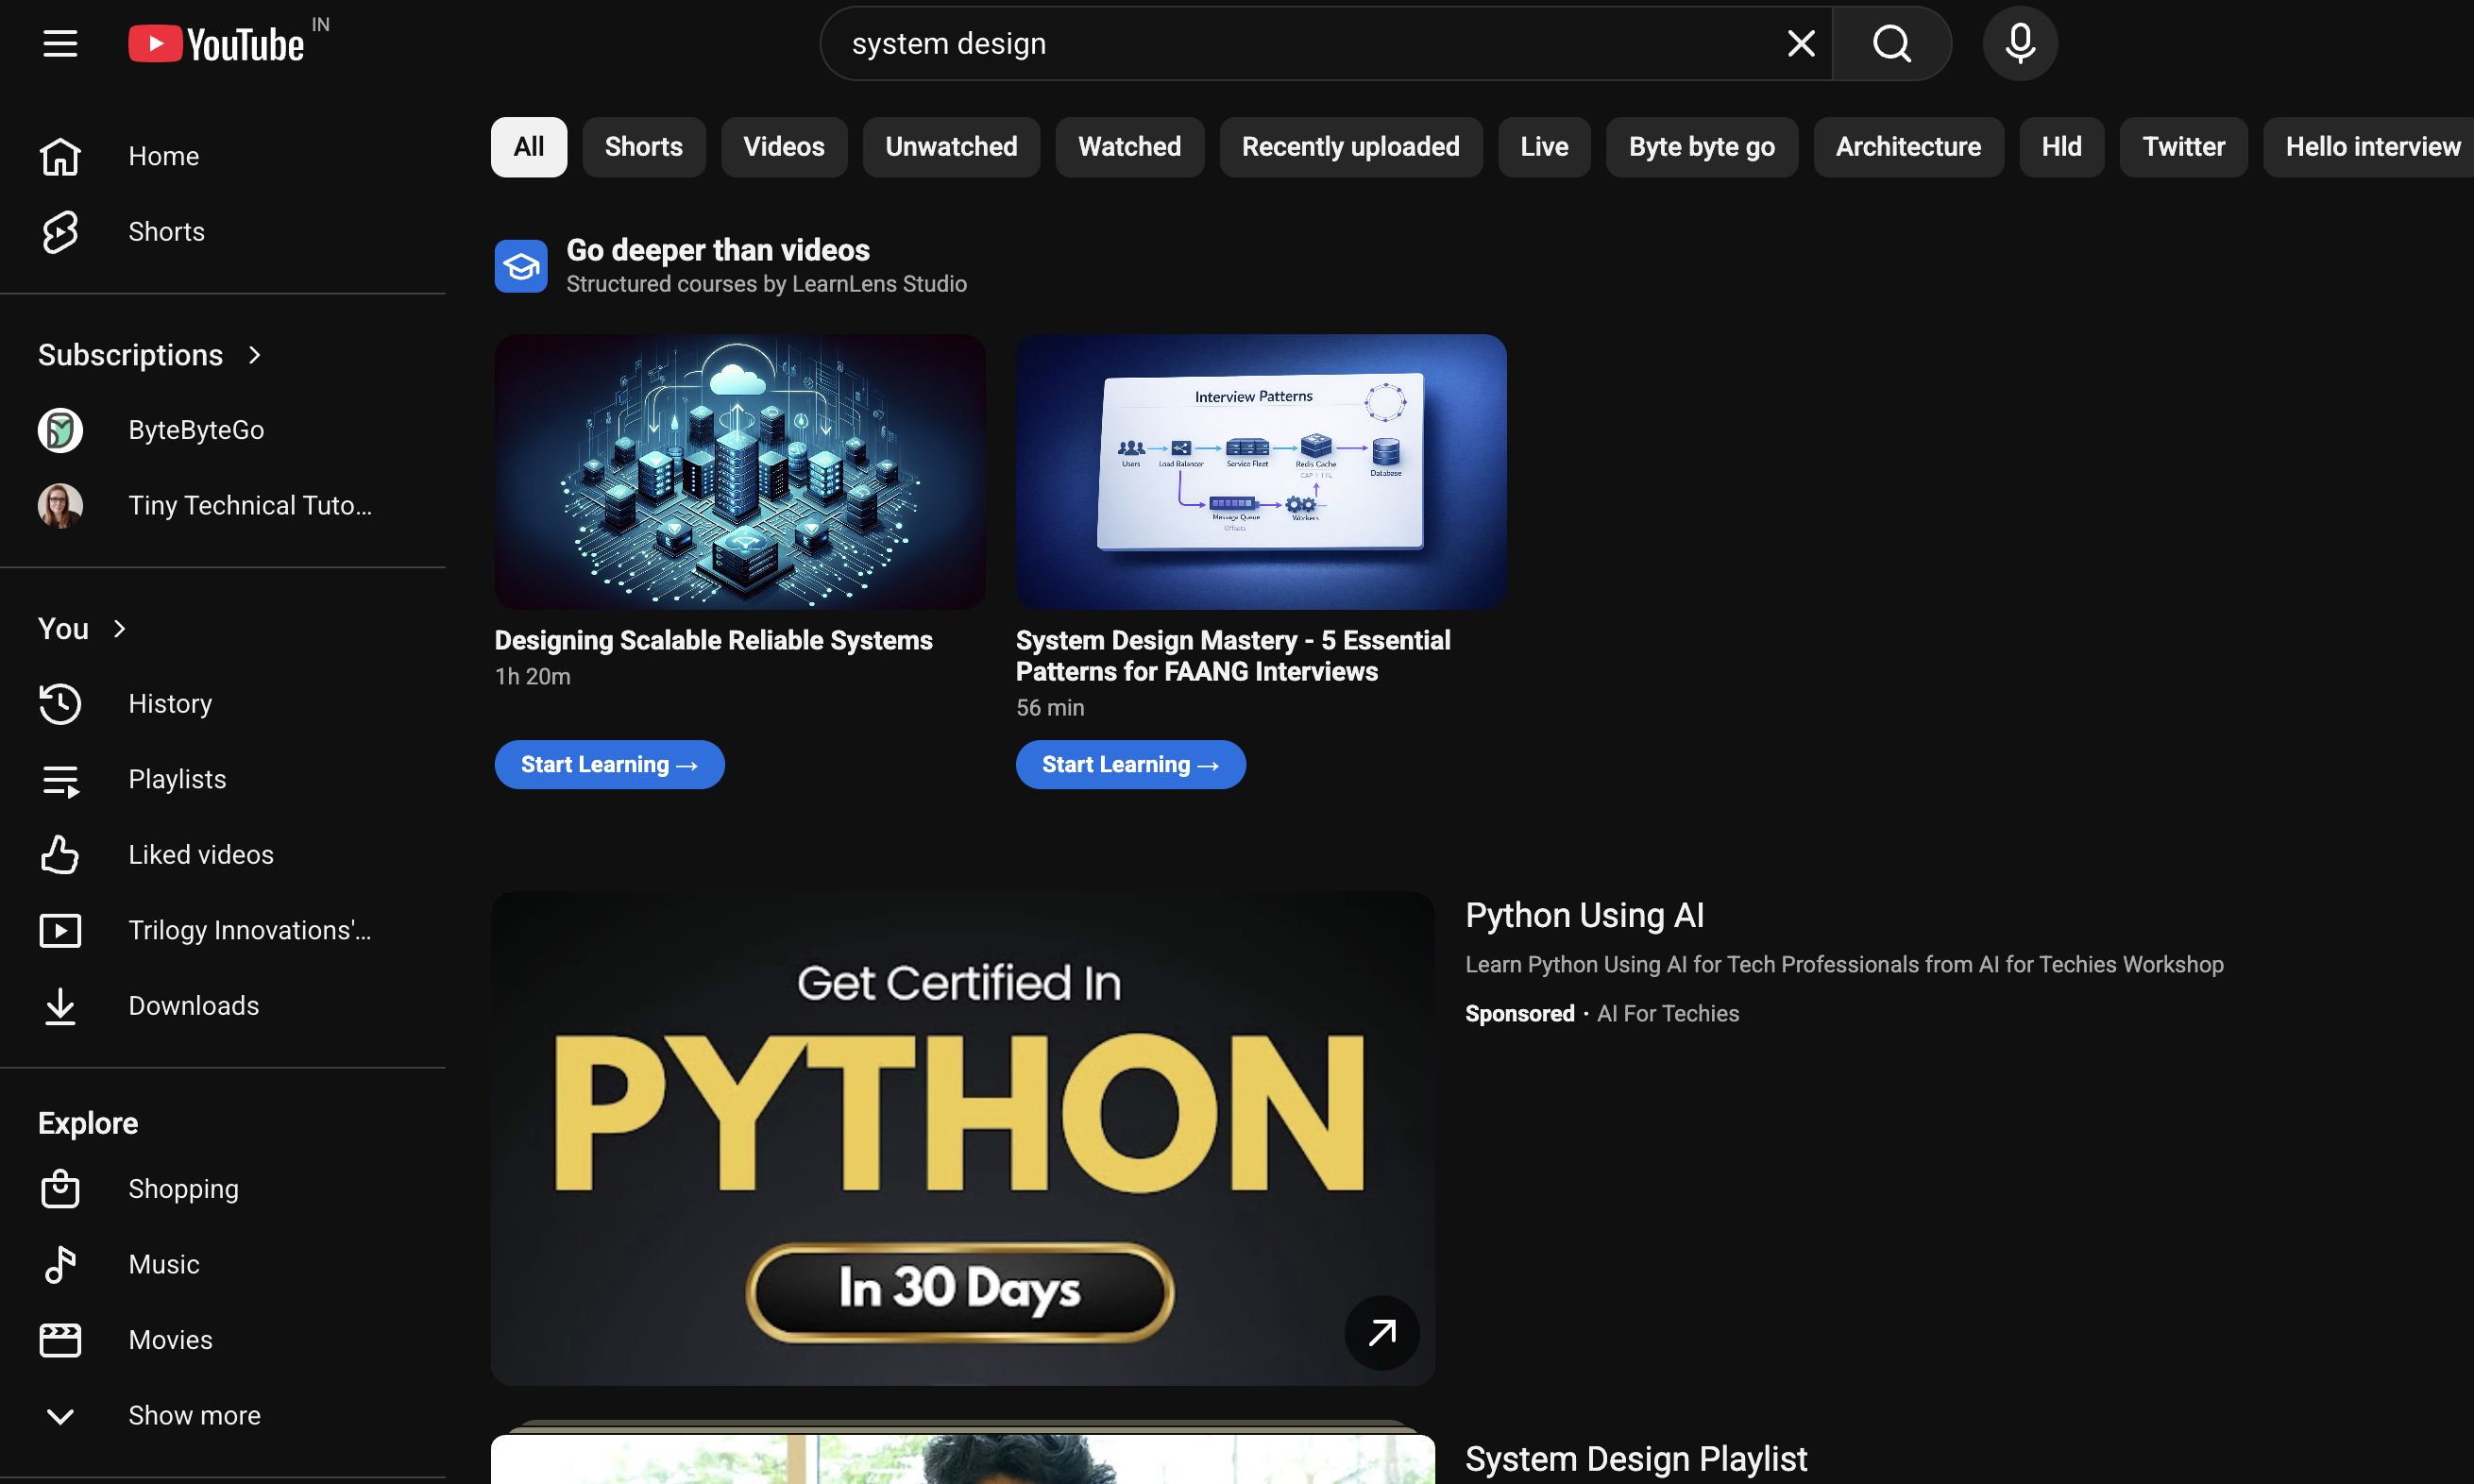
Task: Start Learning Designing Scalable Reliable Systems
Action: click(609, 765)
